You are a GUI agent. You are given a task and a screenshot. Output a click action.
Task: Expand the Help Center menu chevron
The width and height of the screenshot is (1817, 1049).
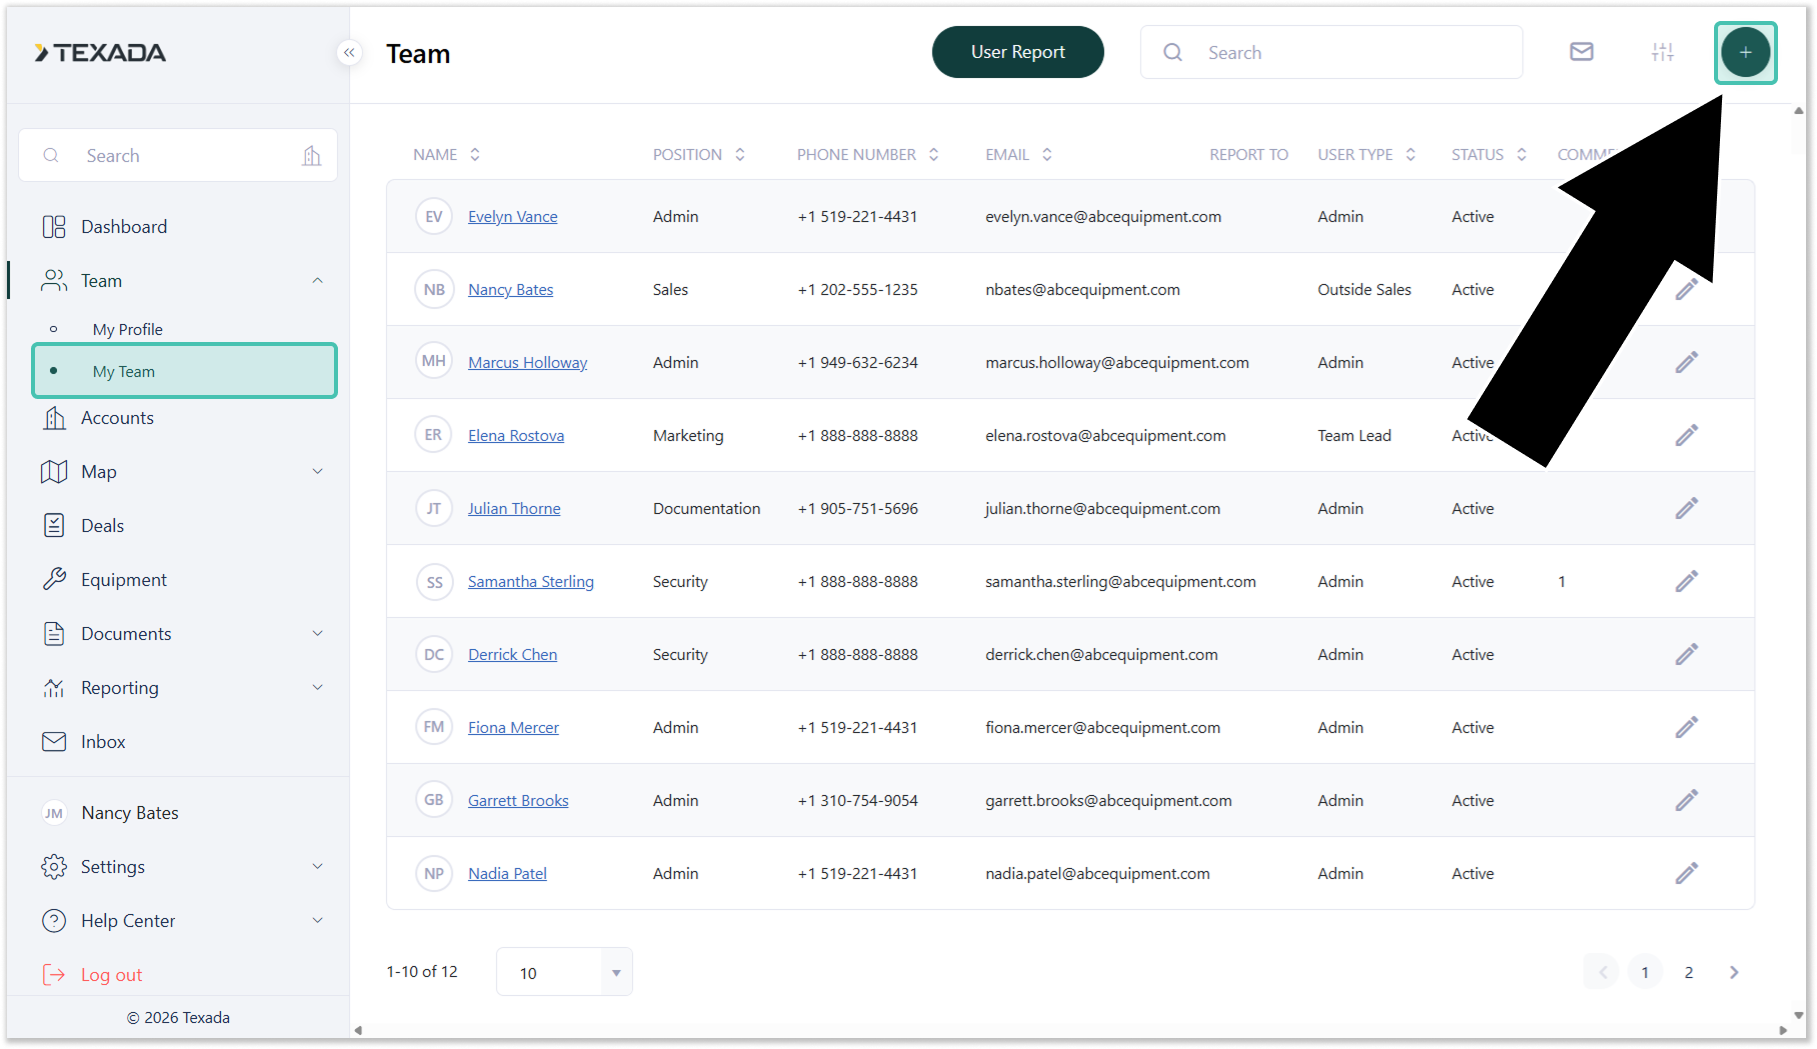318,921
